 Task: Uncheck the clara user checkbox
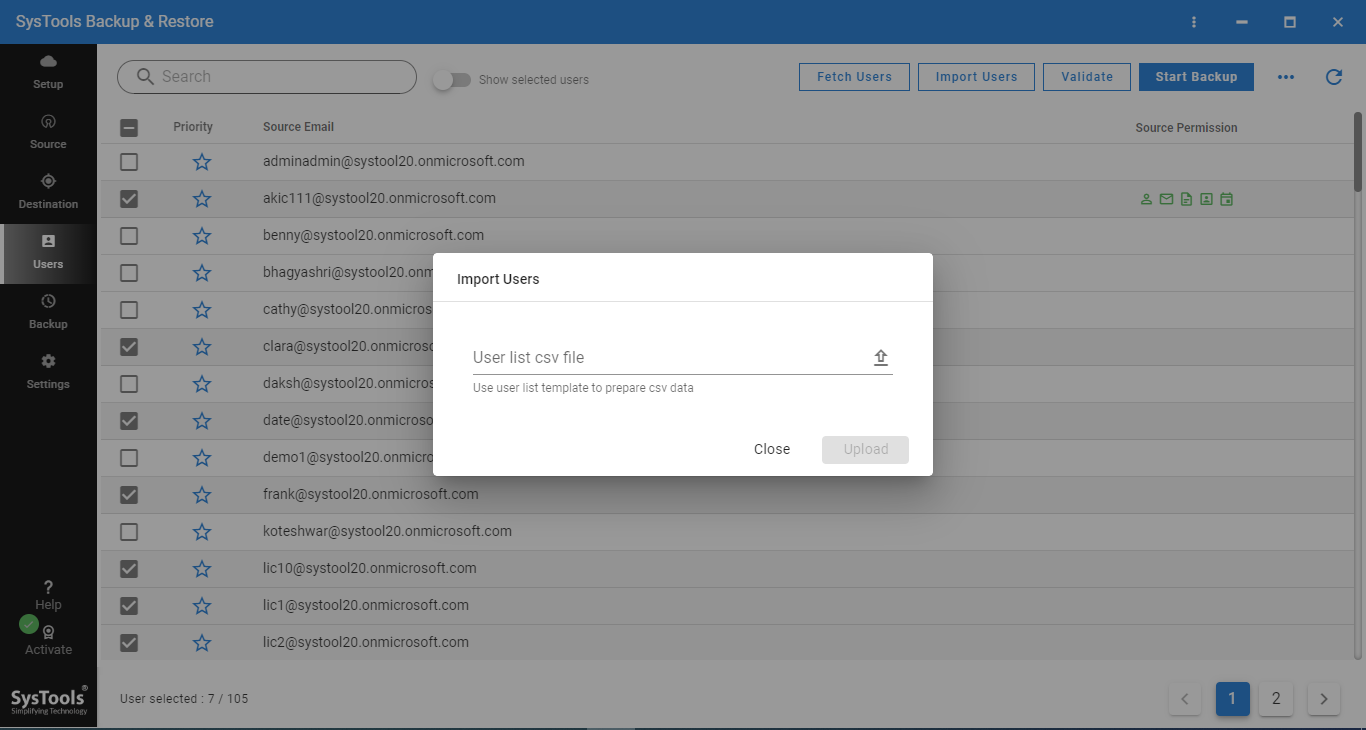coord(129,347)
